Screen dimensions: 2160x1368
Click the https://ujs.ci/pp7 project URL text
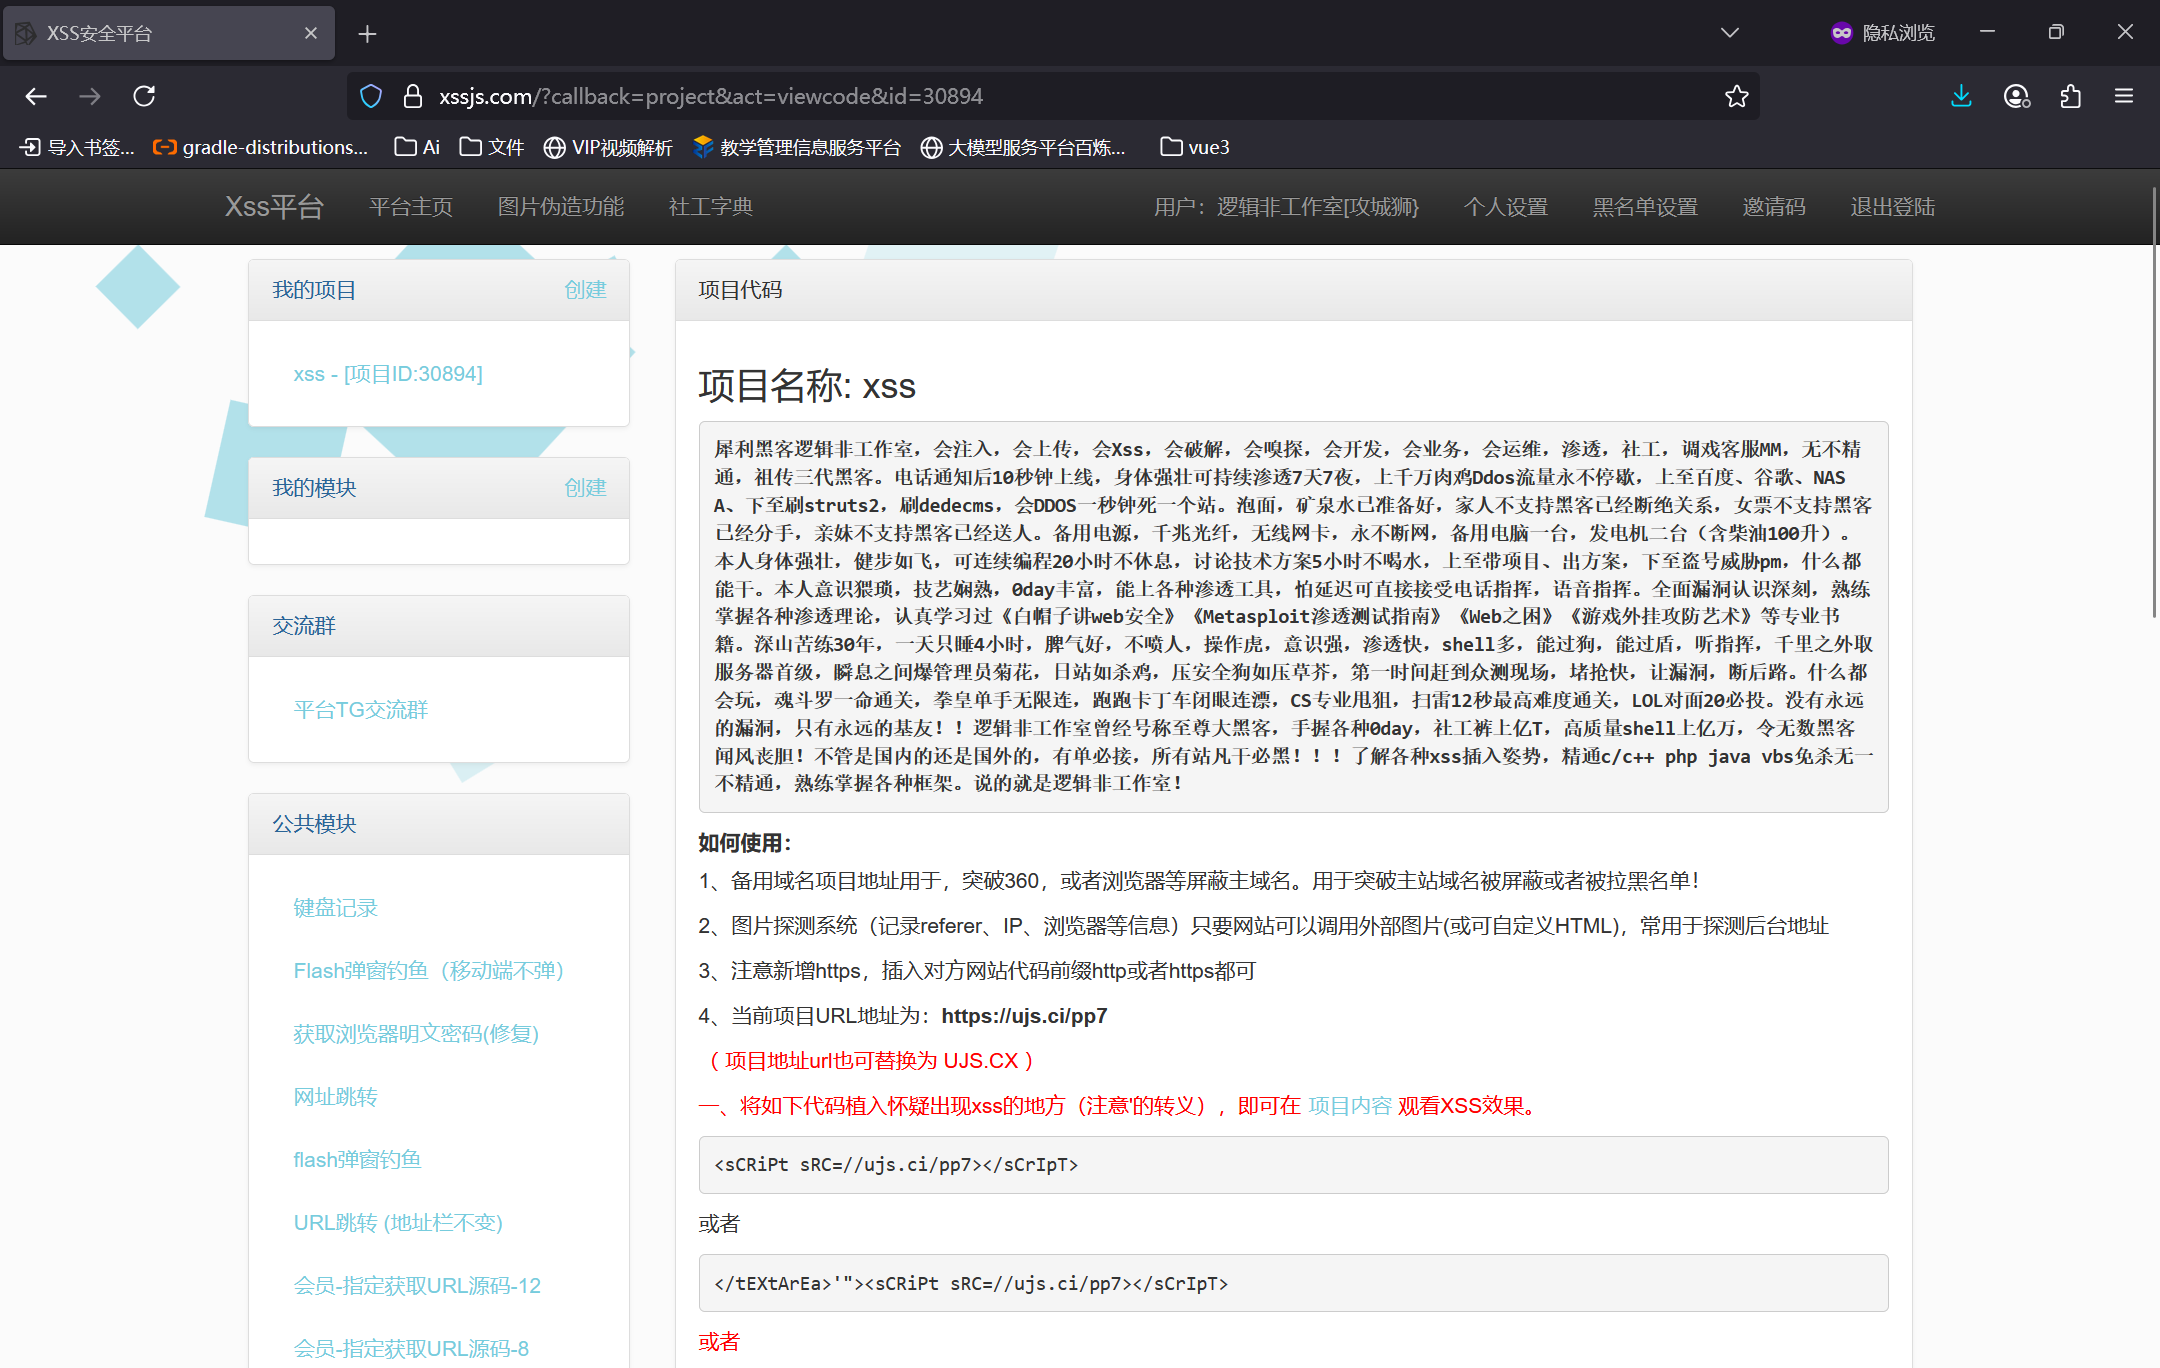[1024, 1016]
